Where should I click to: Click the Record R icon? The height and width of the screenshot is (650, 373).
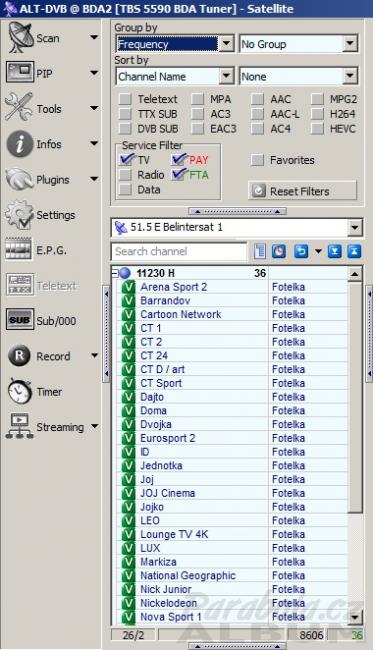19,356
